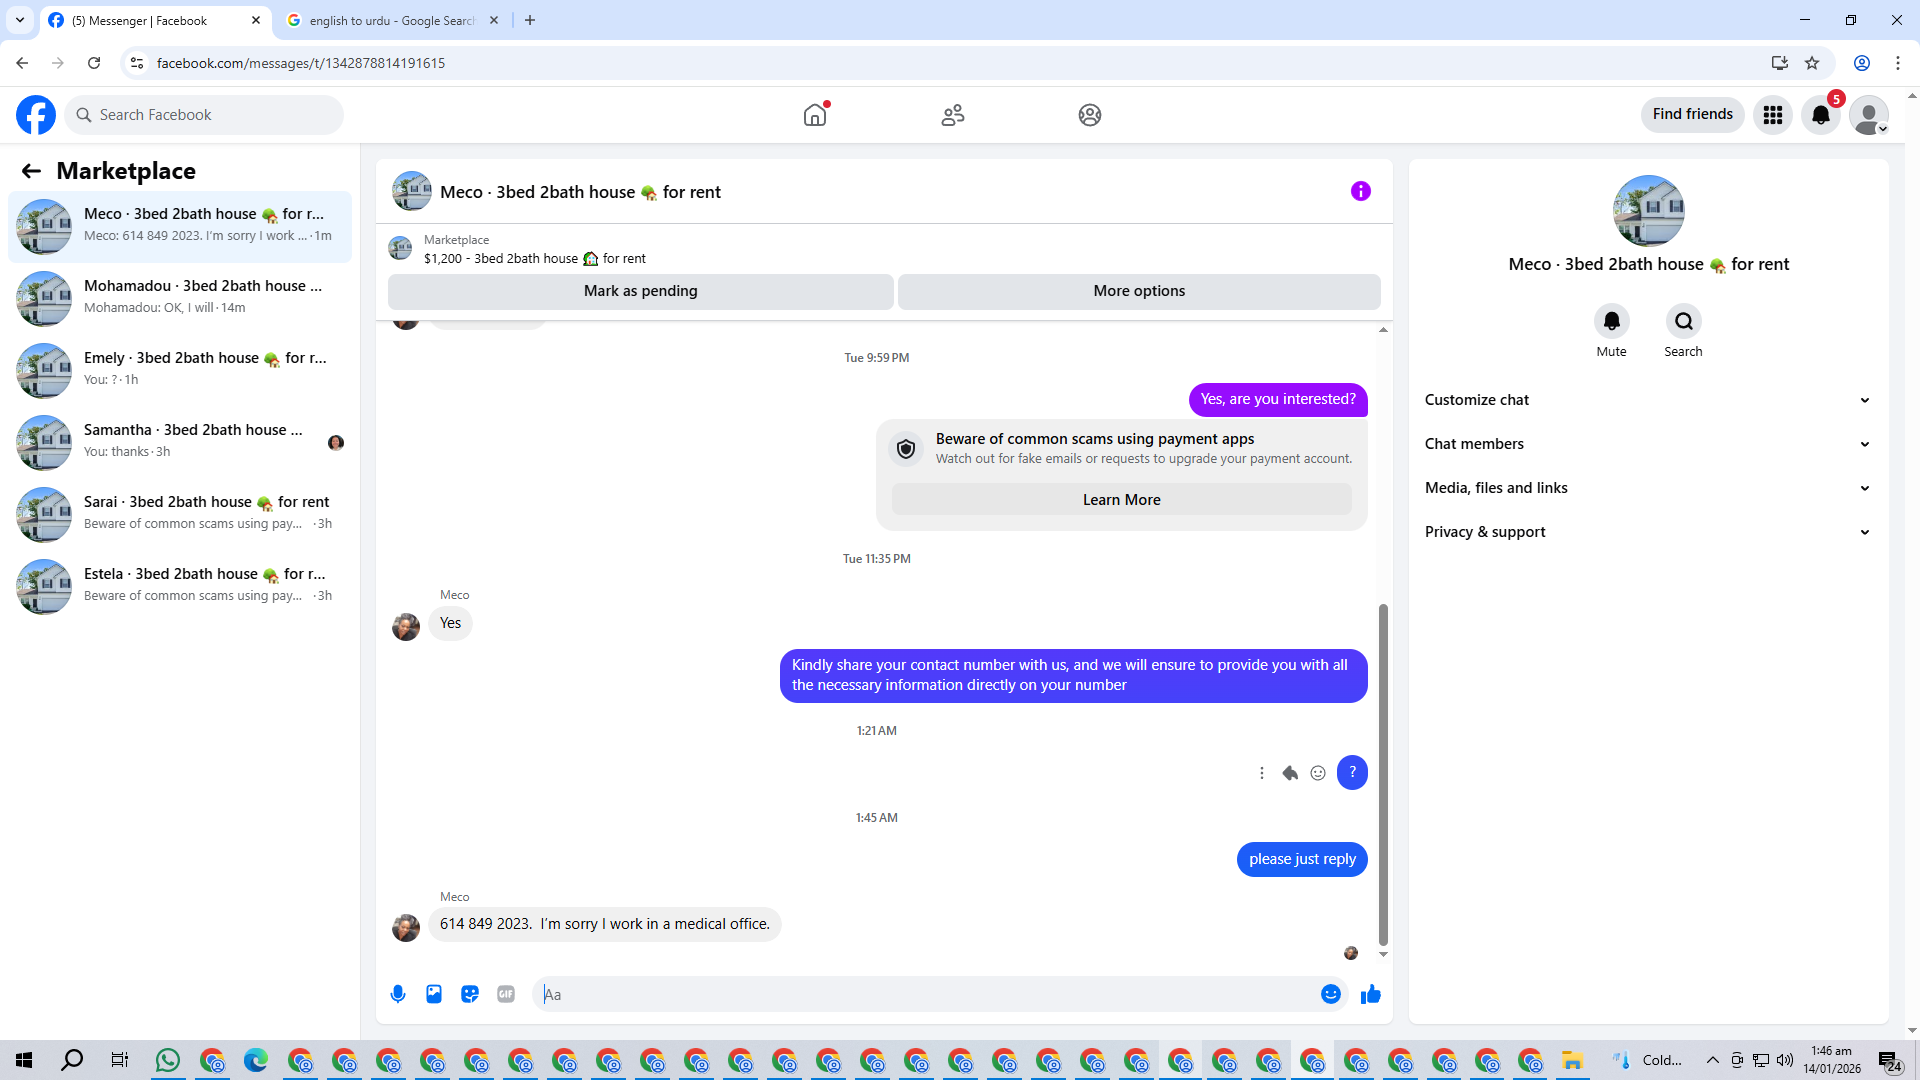Click the voice clip microphone icon
This screenshot has width=1920, height=1080.
pos(398,994)
